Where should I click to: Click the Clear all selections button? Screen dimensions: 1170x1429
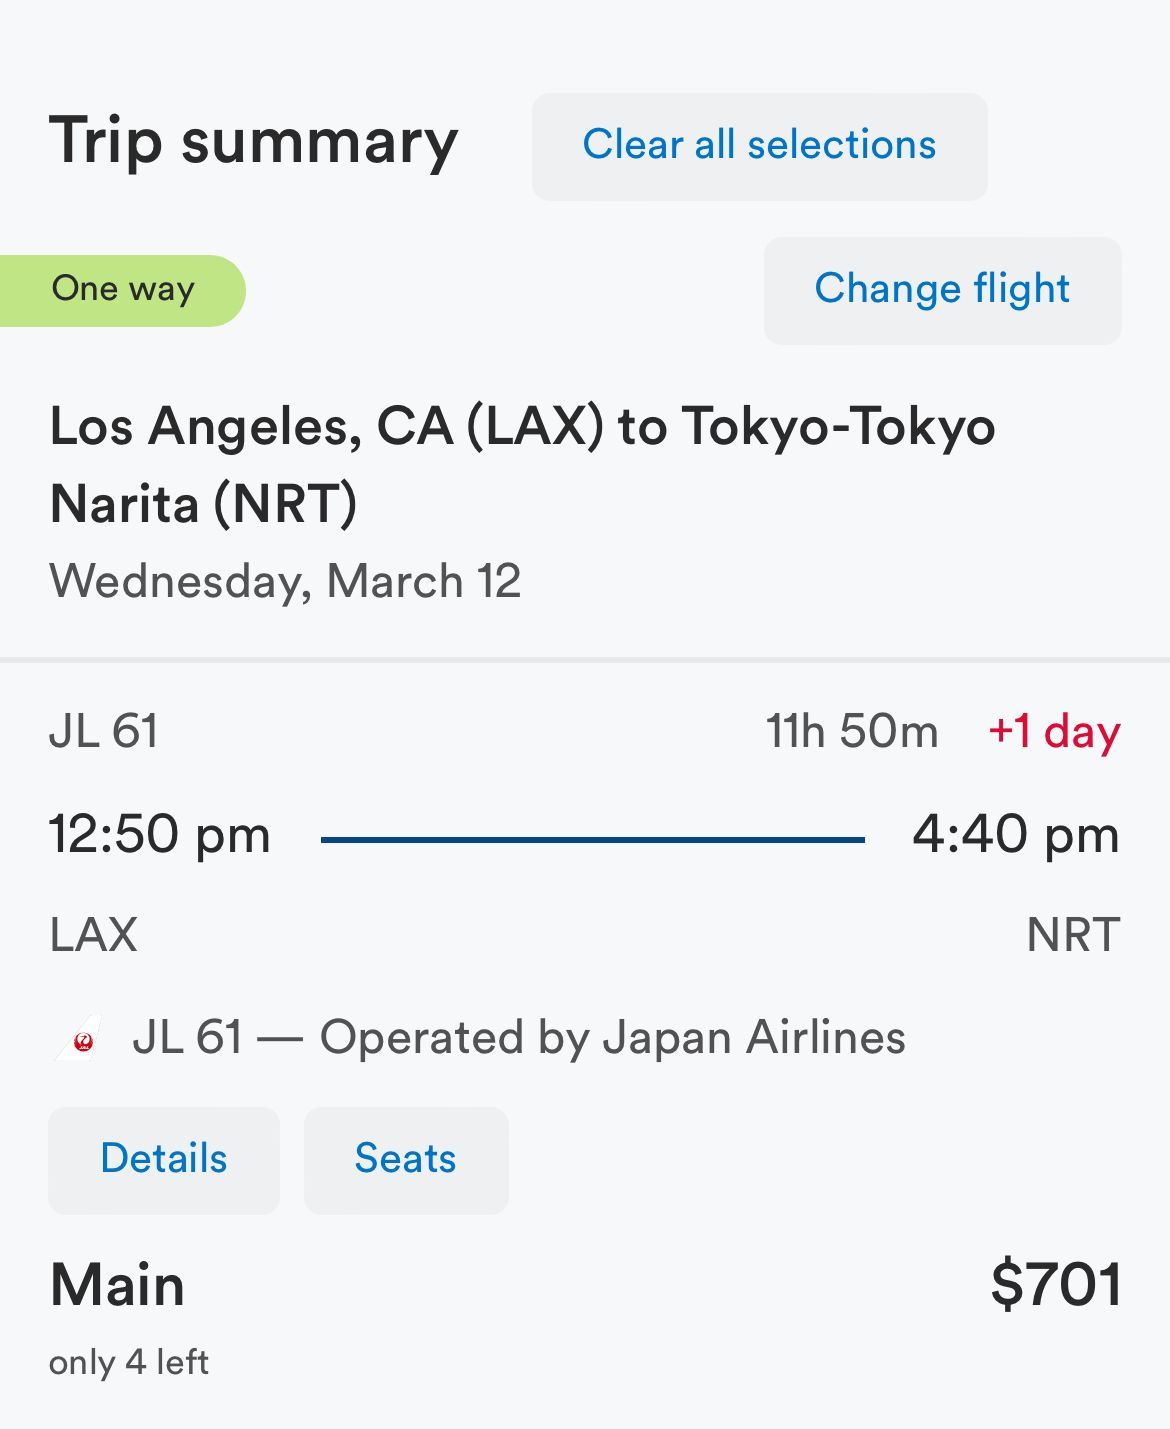pos(759,146)
